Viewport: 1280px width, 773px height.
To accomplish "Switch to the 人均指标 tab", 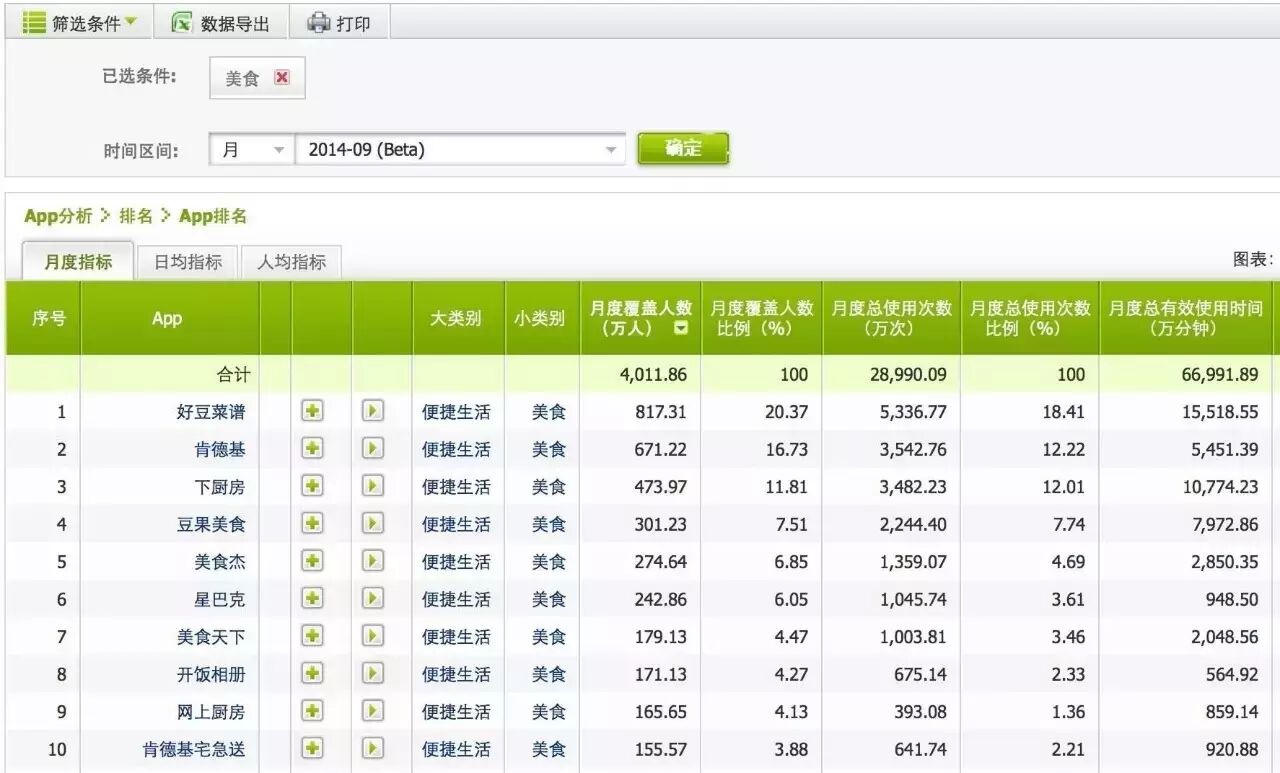I will pos(291,262).
